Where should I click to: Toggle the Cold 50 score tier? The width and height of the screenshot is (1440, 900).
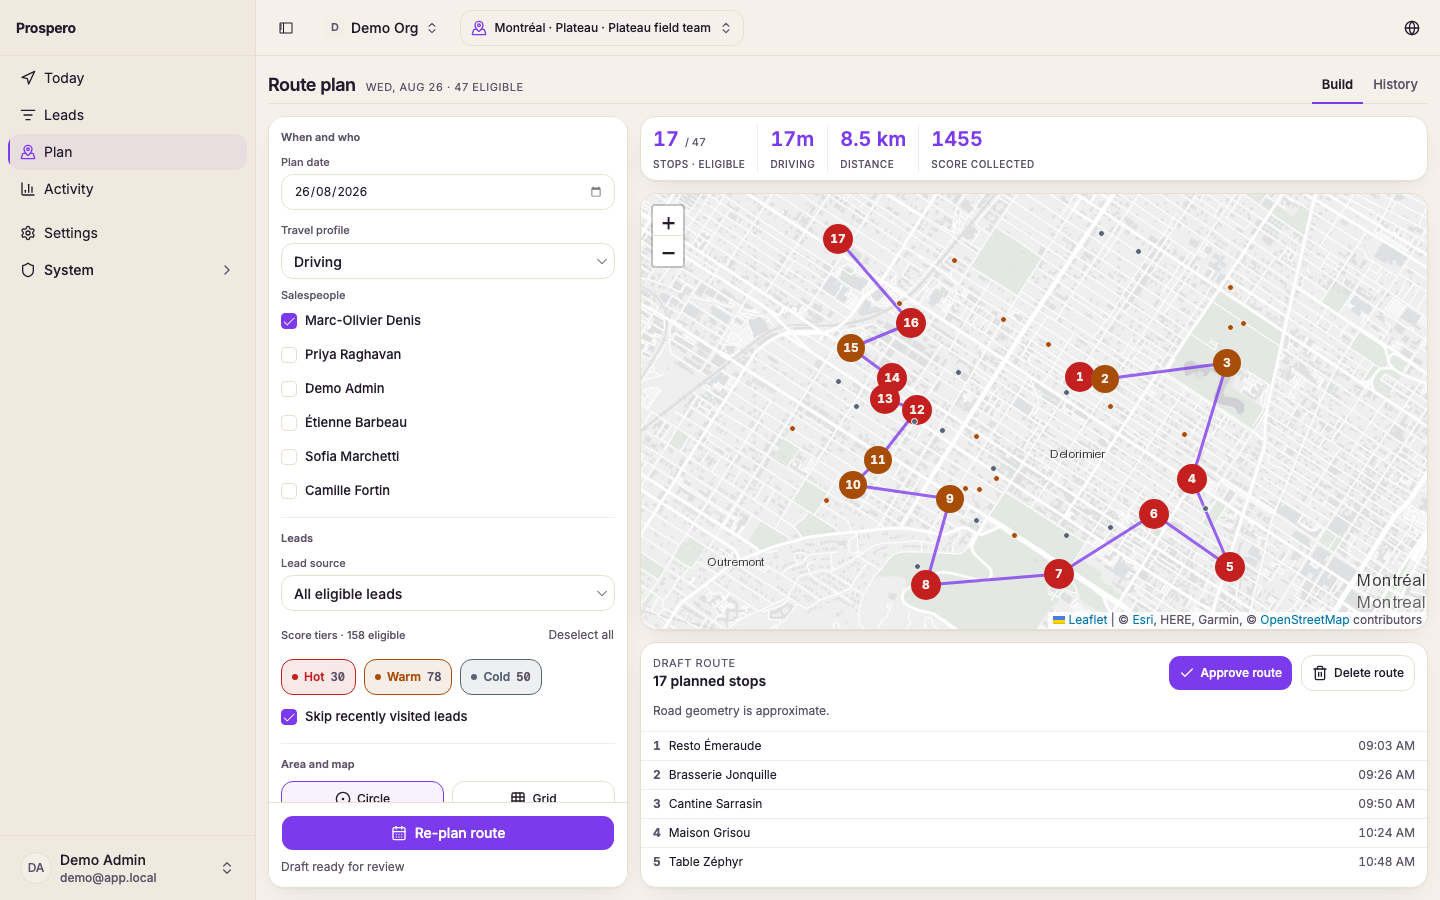point(501,677)
